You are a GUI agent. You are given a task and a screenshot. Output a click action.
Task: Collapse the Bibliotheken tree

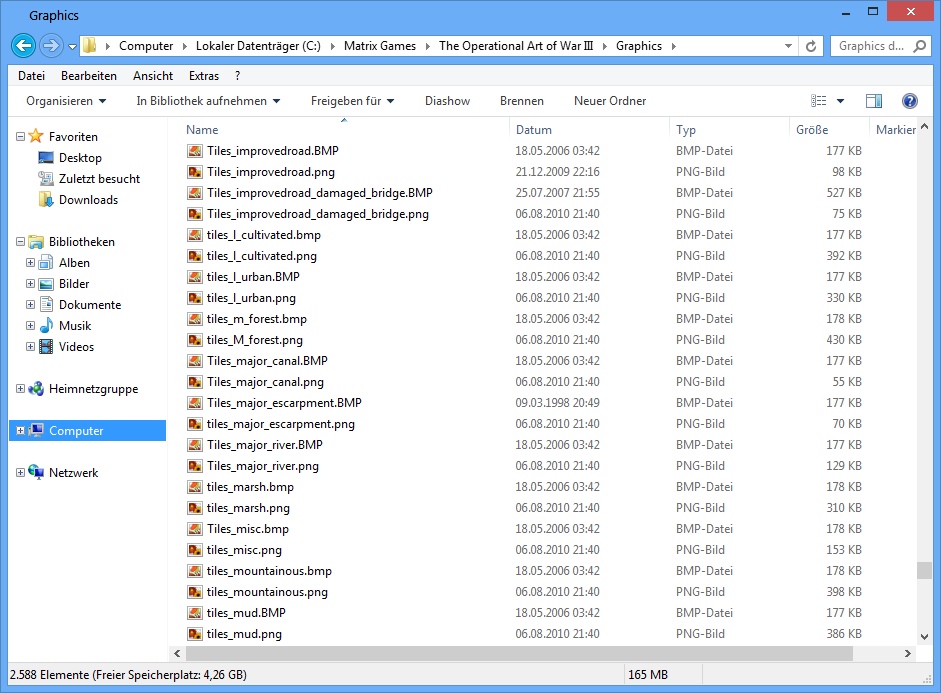click(20, 242)
